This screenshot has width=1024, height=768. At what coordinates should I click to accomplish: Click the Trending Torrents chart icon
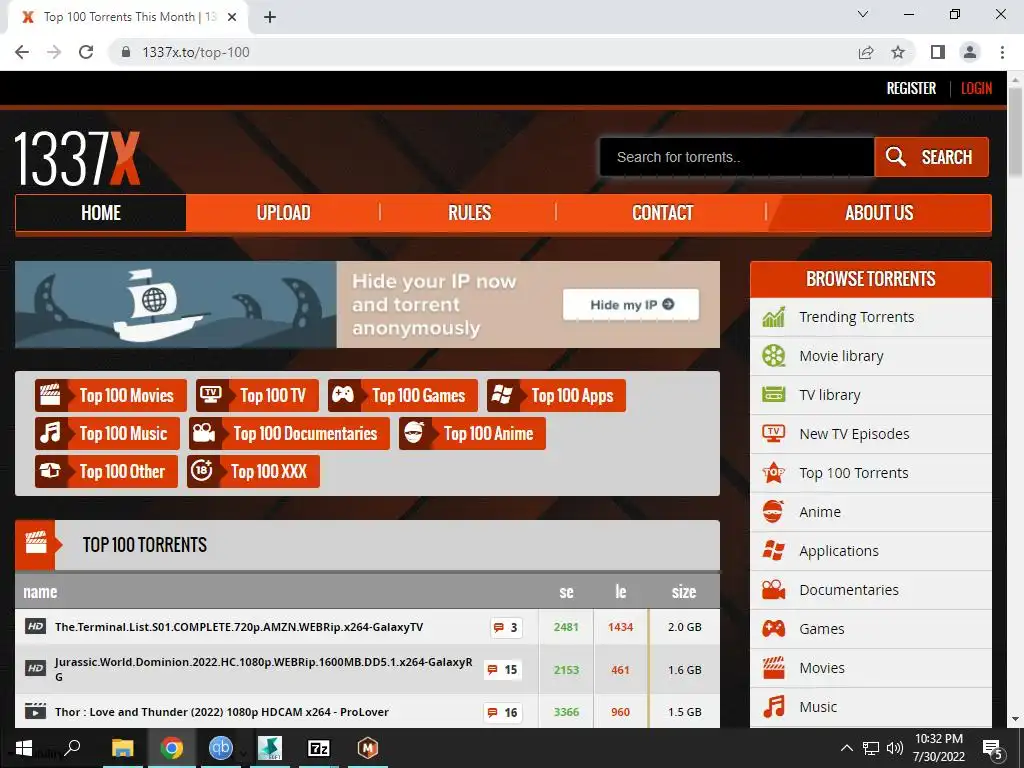(774, 317)
